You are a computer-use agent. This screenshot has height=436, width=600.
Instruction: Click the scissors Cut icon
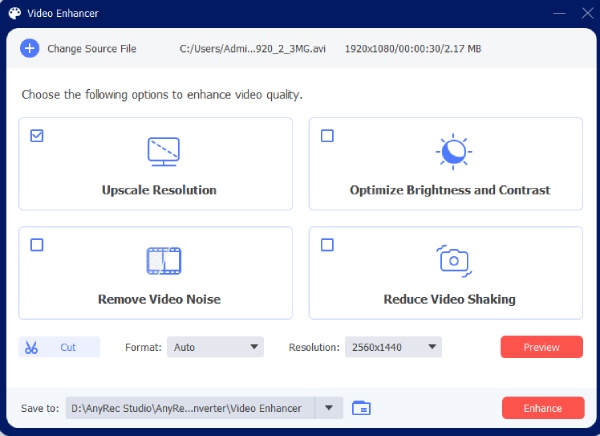[31, 347]
